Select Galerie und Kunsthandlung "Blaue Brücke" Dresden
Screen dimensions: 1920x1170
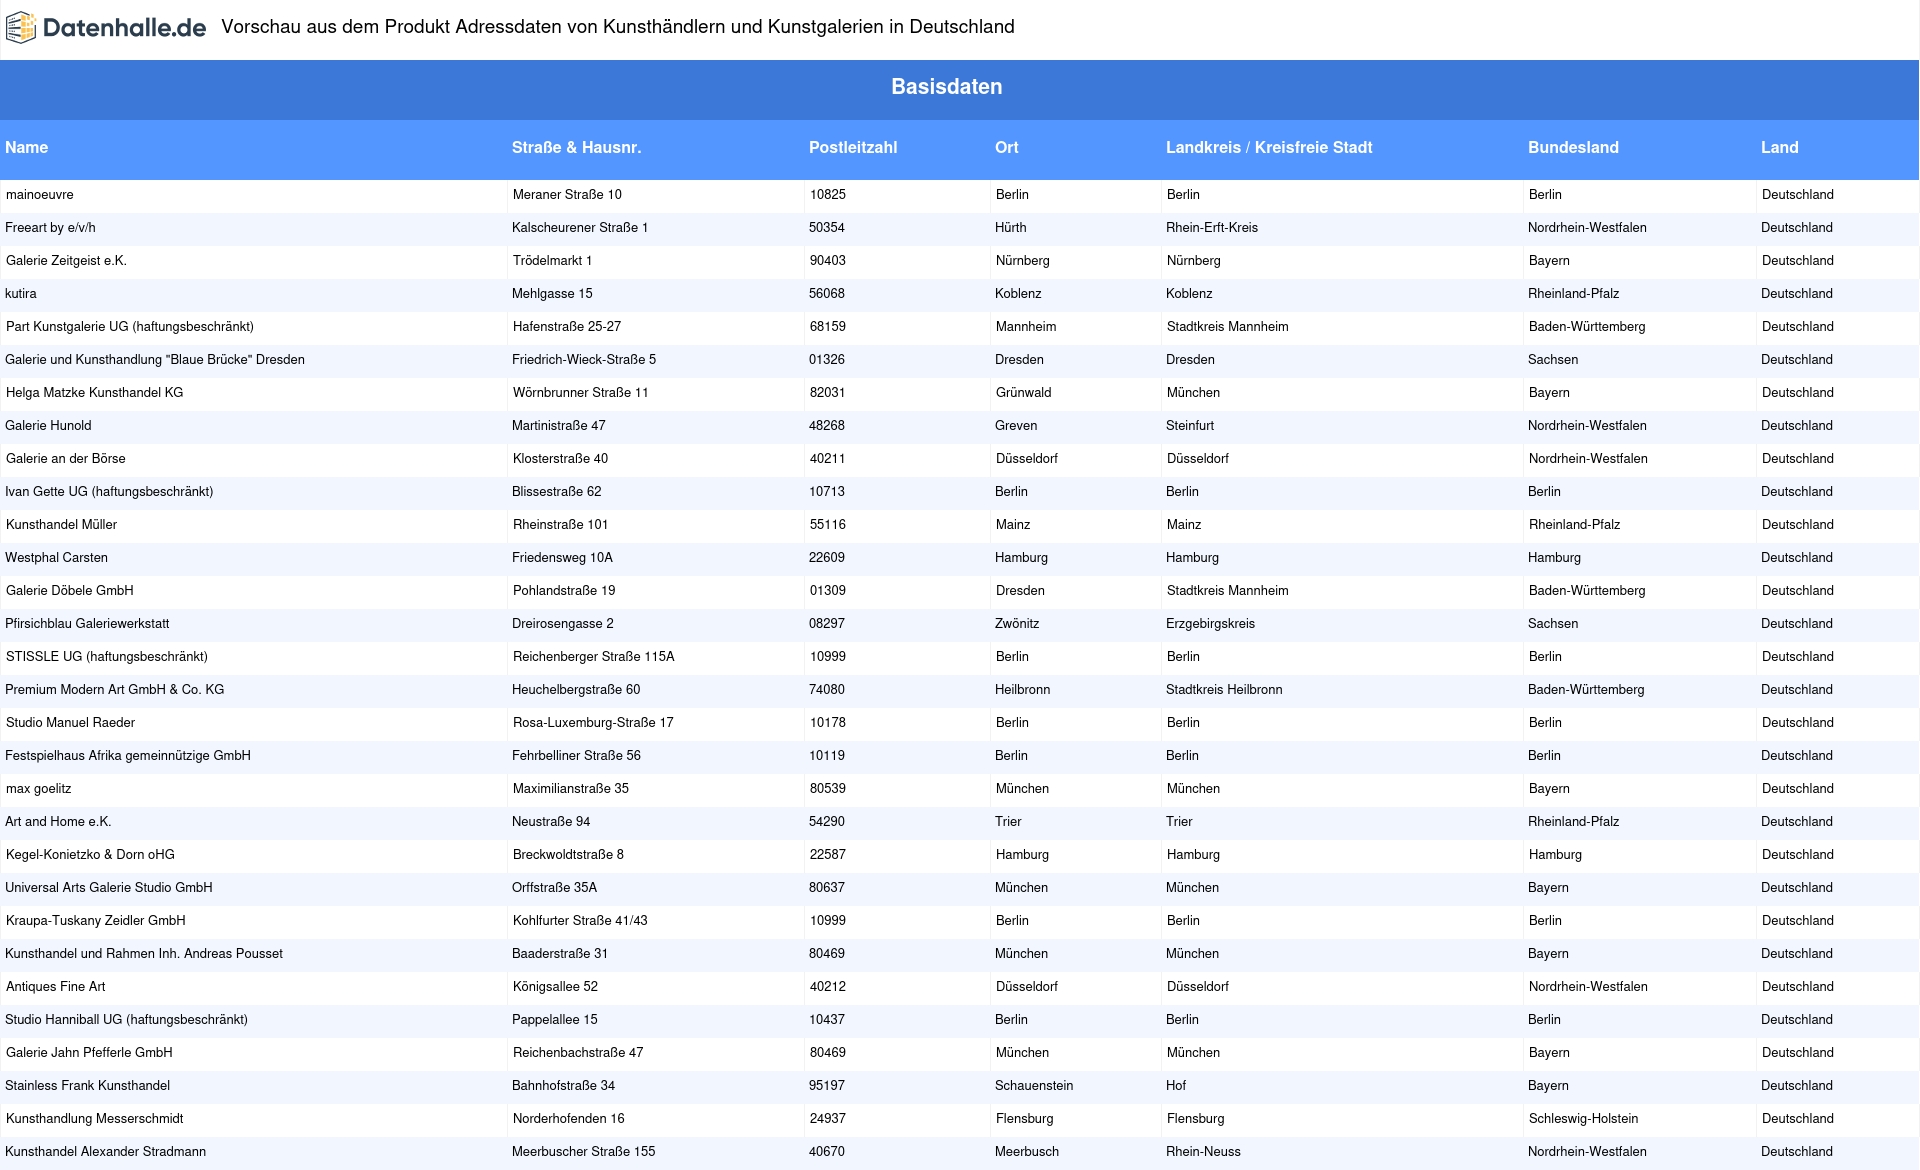tap(155, 360)
